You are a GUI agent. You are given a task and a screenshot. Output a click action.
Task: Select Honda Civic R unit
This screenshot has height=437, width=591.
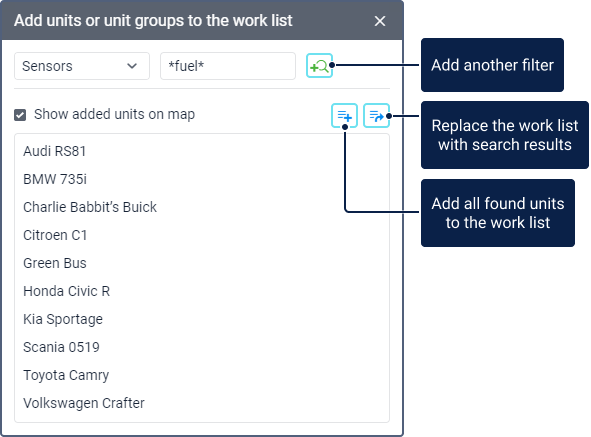pos(67,291)
